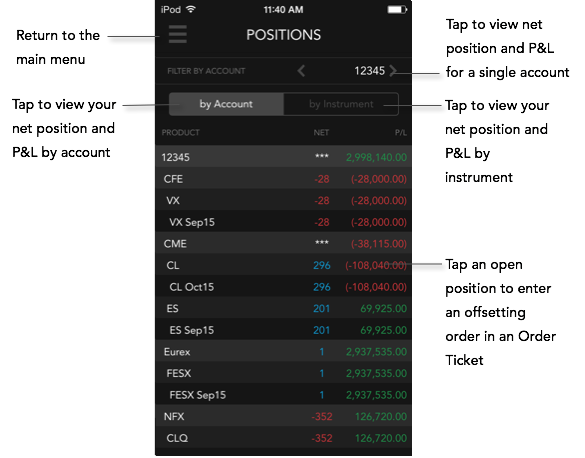Tap the next account right chevron
This screenshot has height=458, width=585.
(x=393, y=70)
